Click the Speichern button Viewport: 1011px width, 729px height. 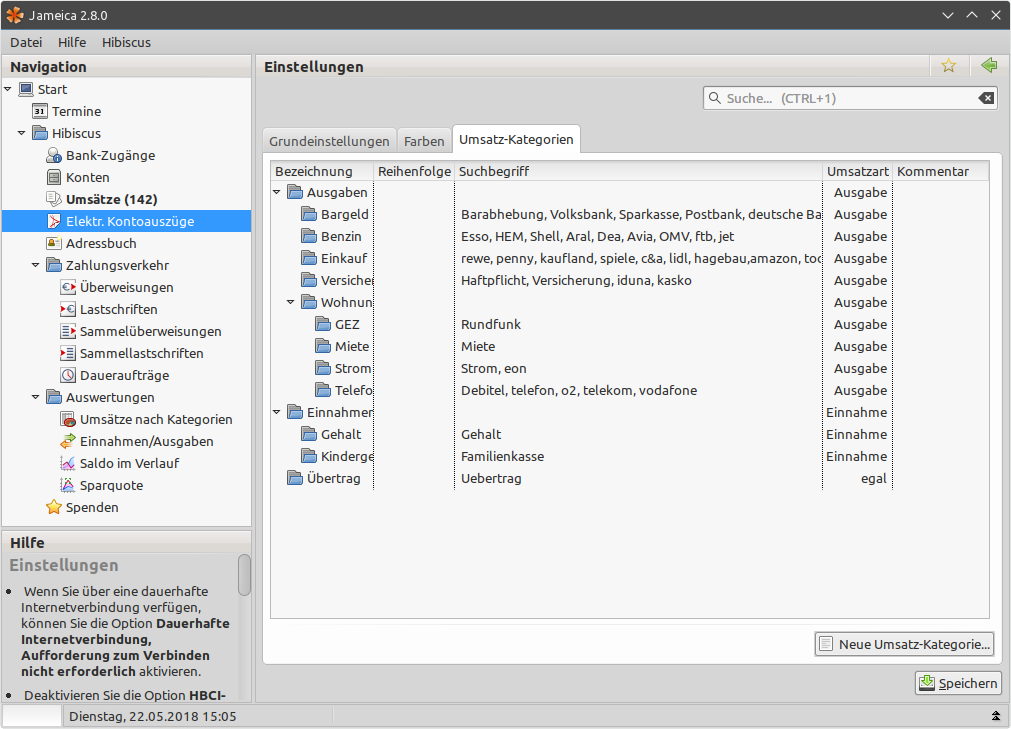point(958,683)
